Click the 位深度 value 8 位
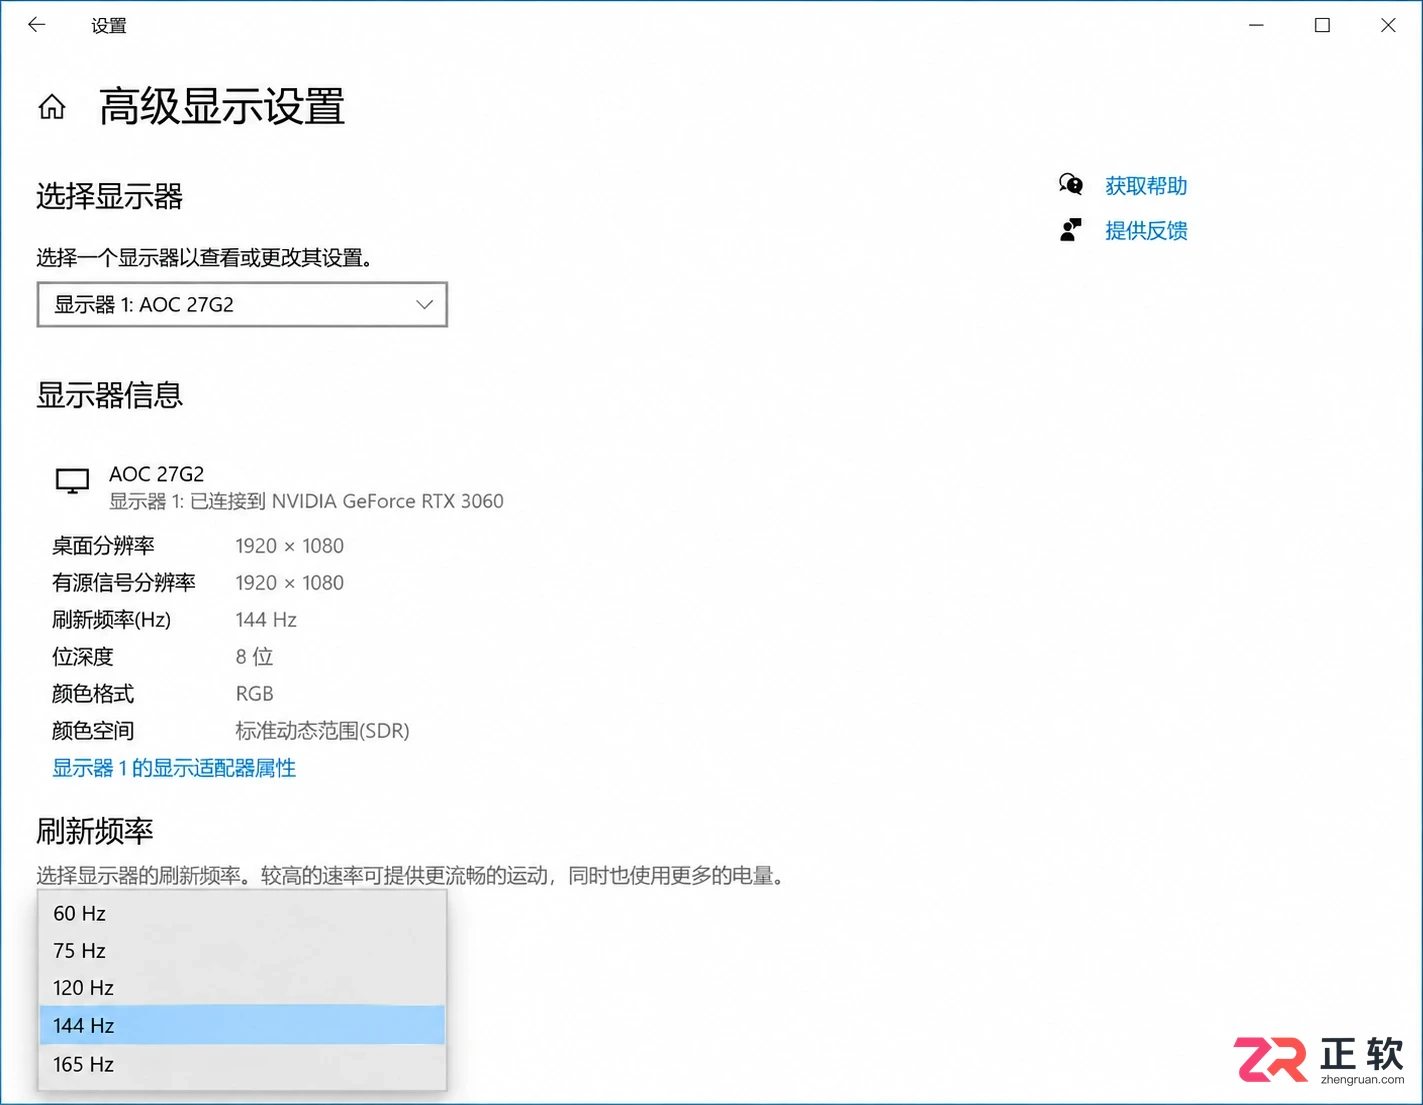Viewport: 1423px width, 1105px height. coord(254,657)
